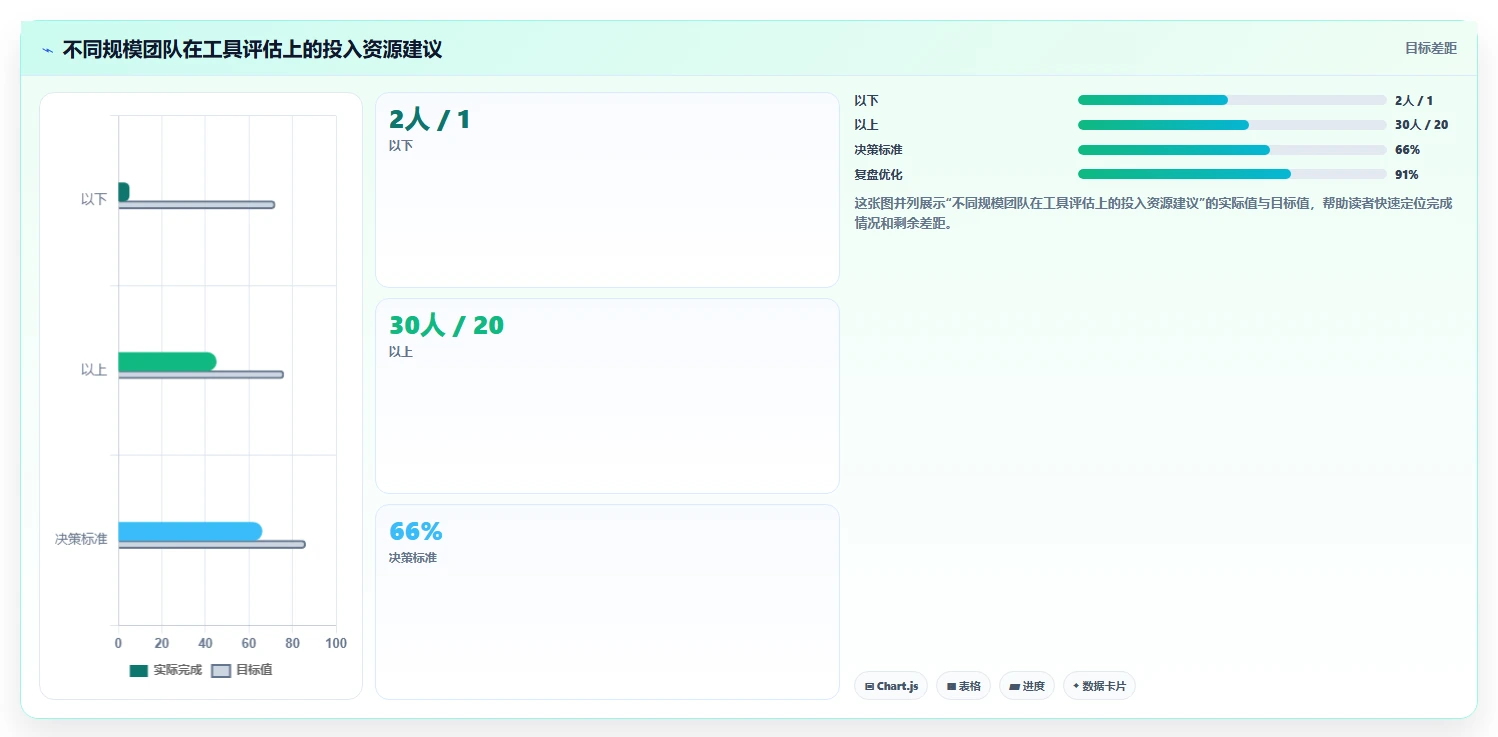This screenshot has width=1498, height=737.
Task: Click the 2人 / 1 value in progress list
Action: 1414,100
